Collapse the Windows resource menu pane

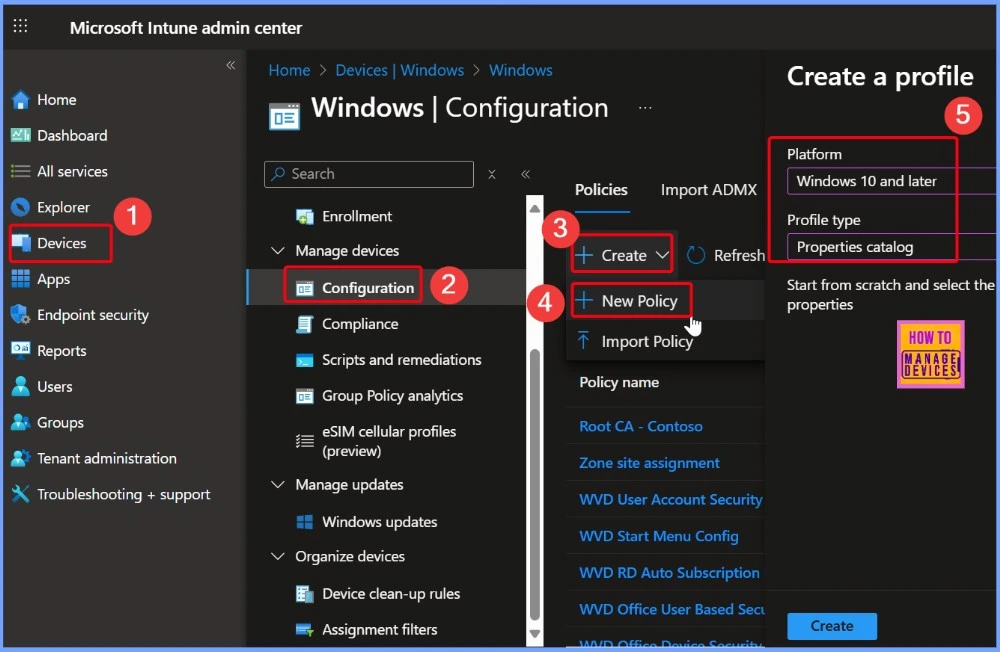click(x=526, y=174)
